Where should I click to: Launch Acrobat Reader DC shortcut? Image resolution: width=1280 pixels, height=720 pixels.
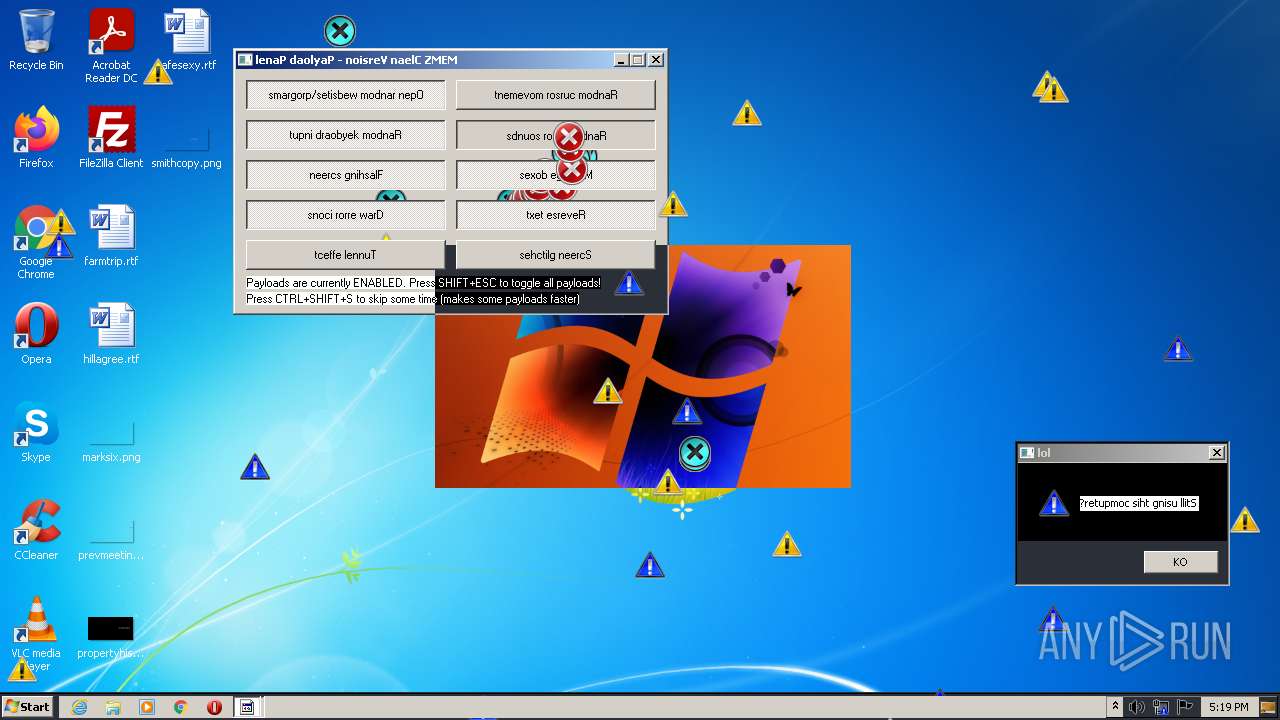point(111,46)
